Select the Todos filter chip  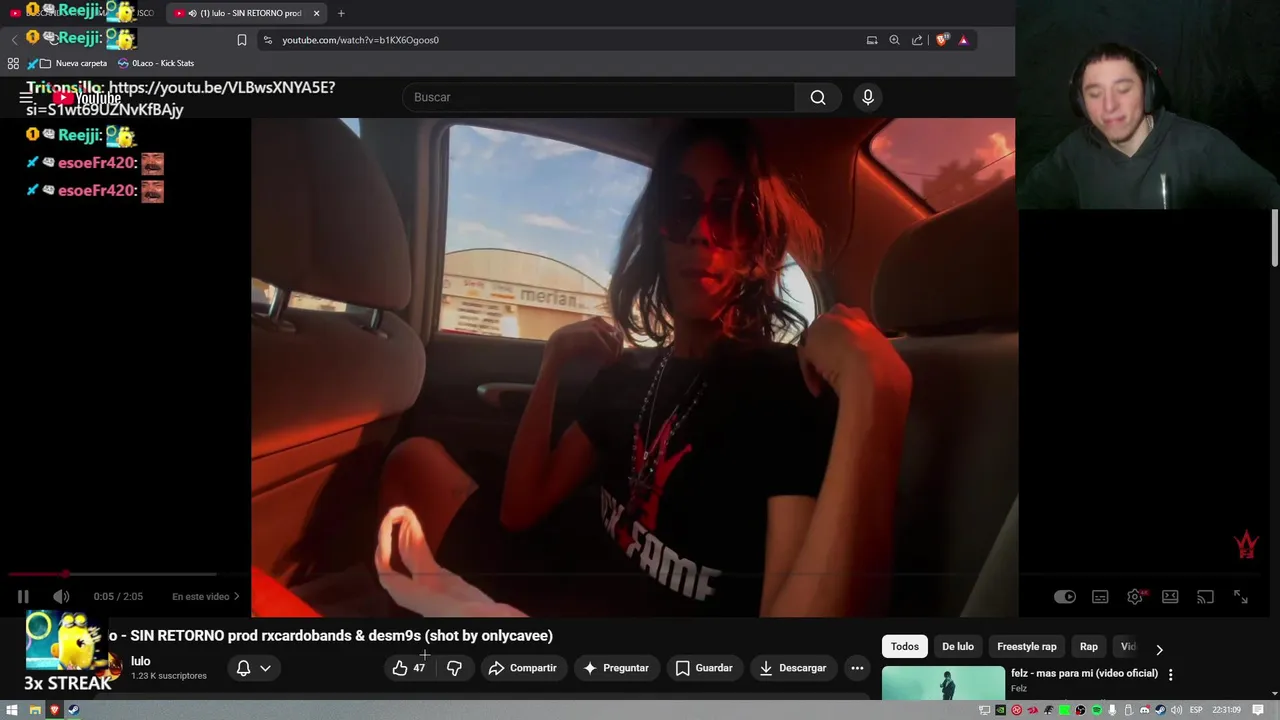pos(905,647)
